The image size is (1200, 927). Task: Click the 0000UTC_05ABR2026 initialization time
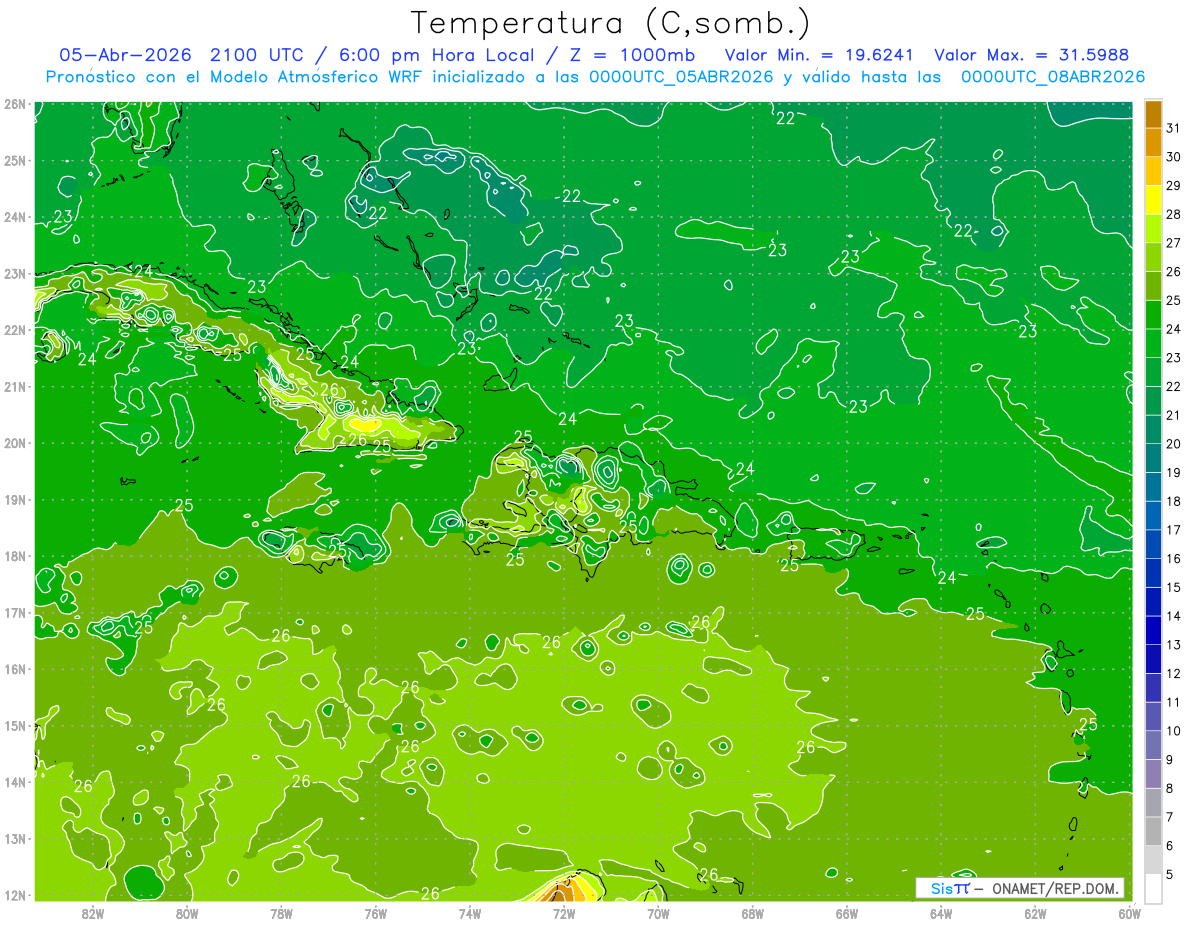click(x=680, y=76)
